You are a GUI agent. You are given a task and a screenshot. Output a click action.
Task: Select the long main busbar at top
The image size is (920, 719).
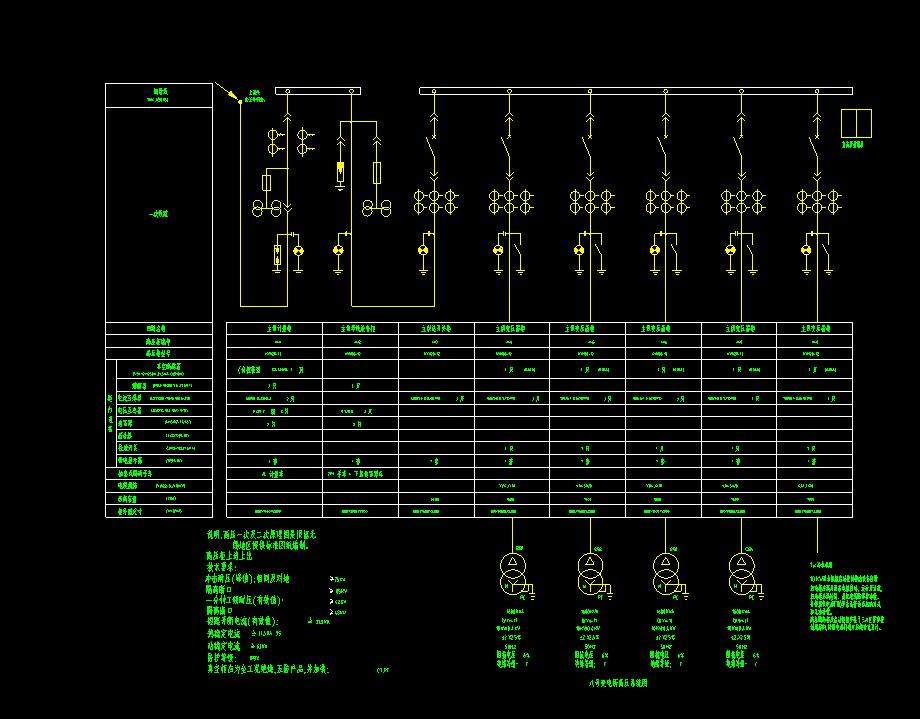click(636, 91)
